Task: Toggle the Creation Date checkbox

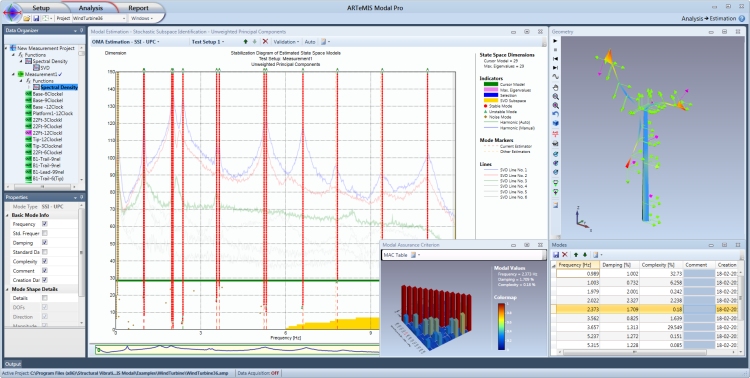Action: [44, 280]
